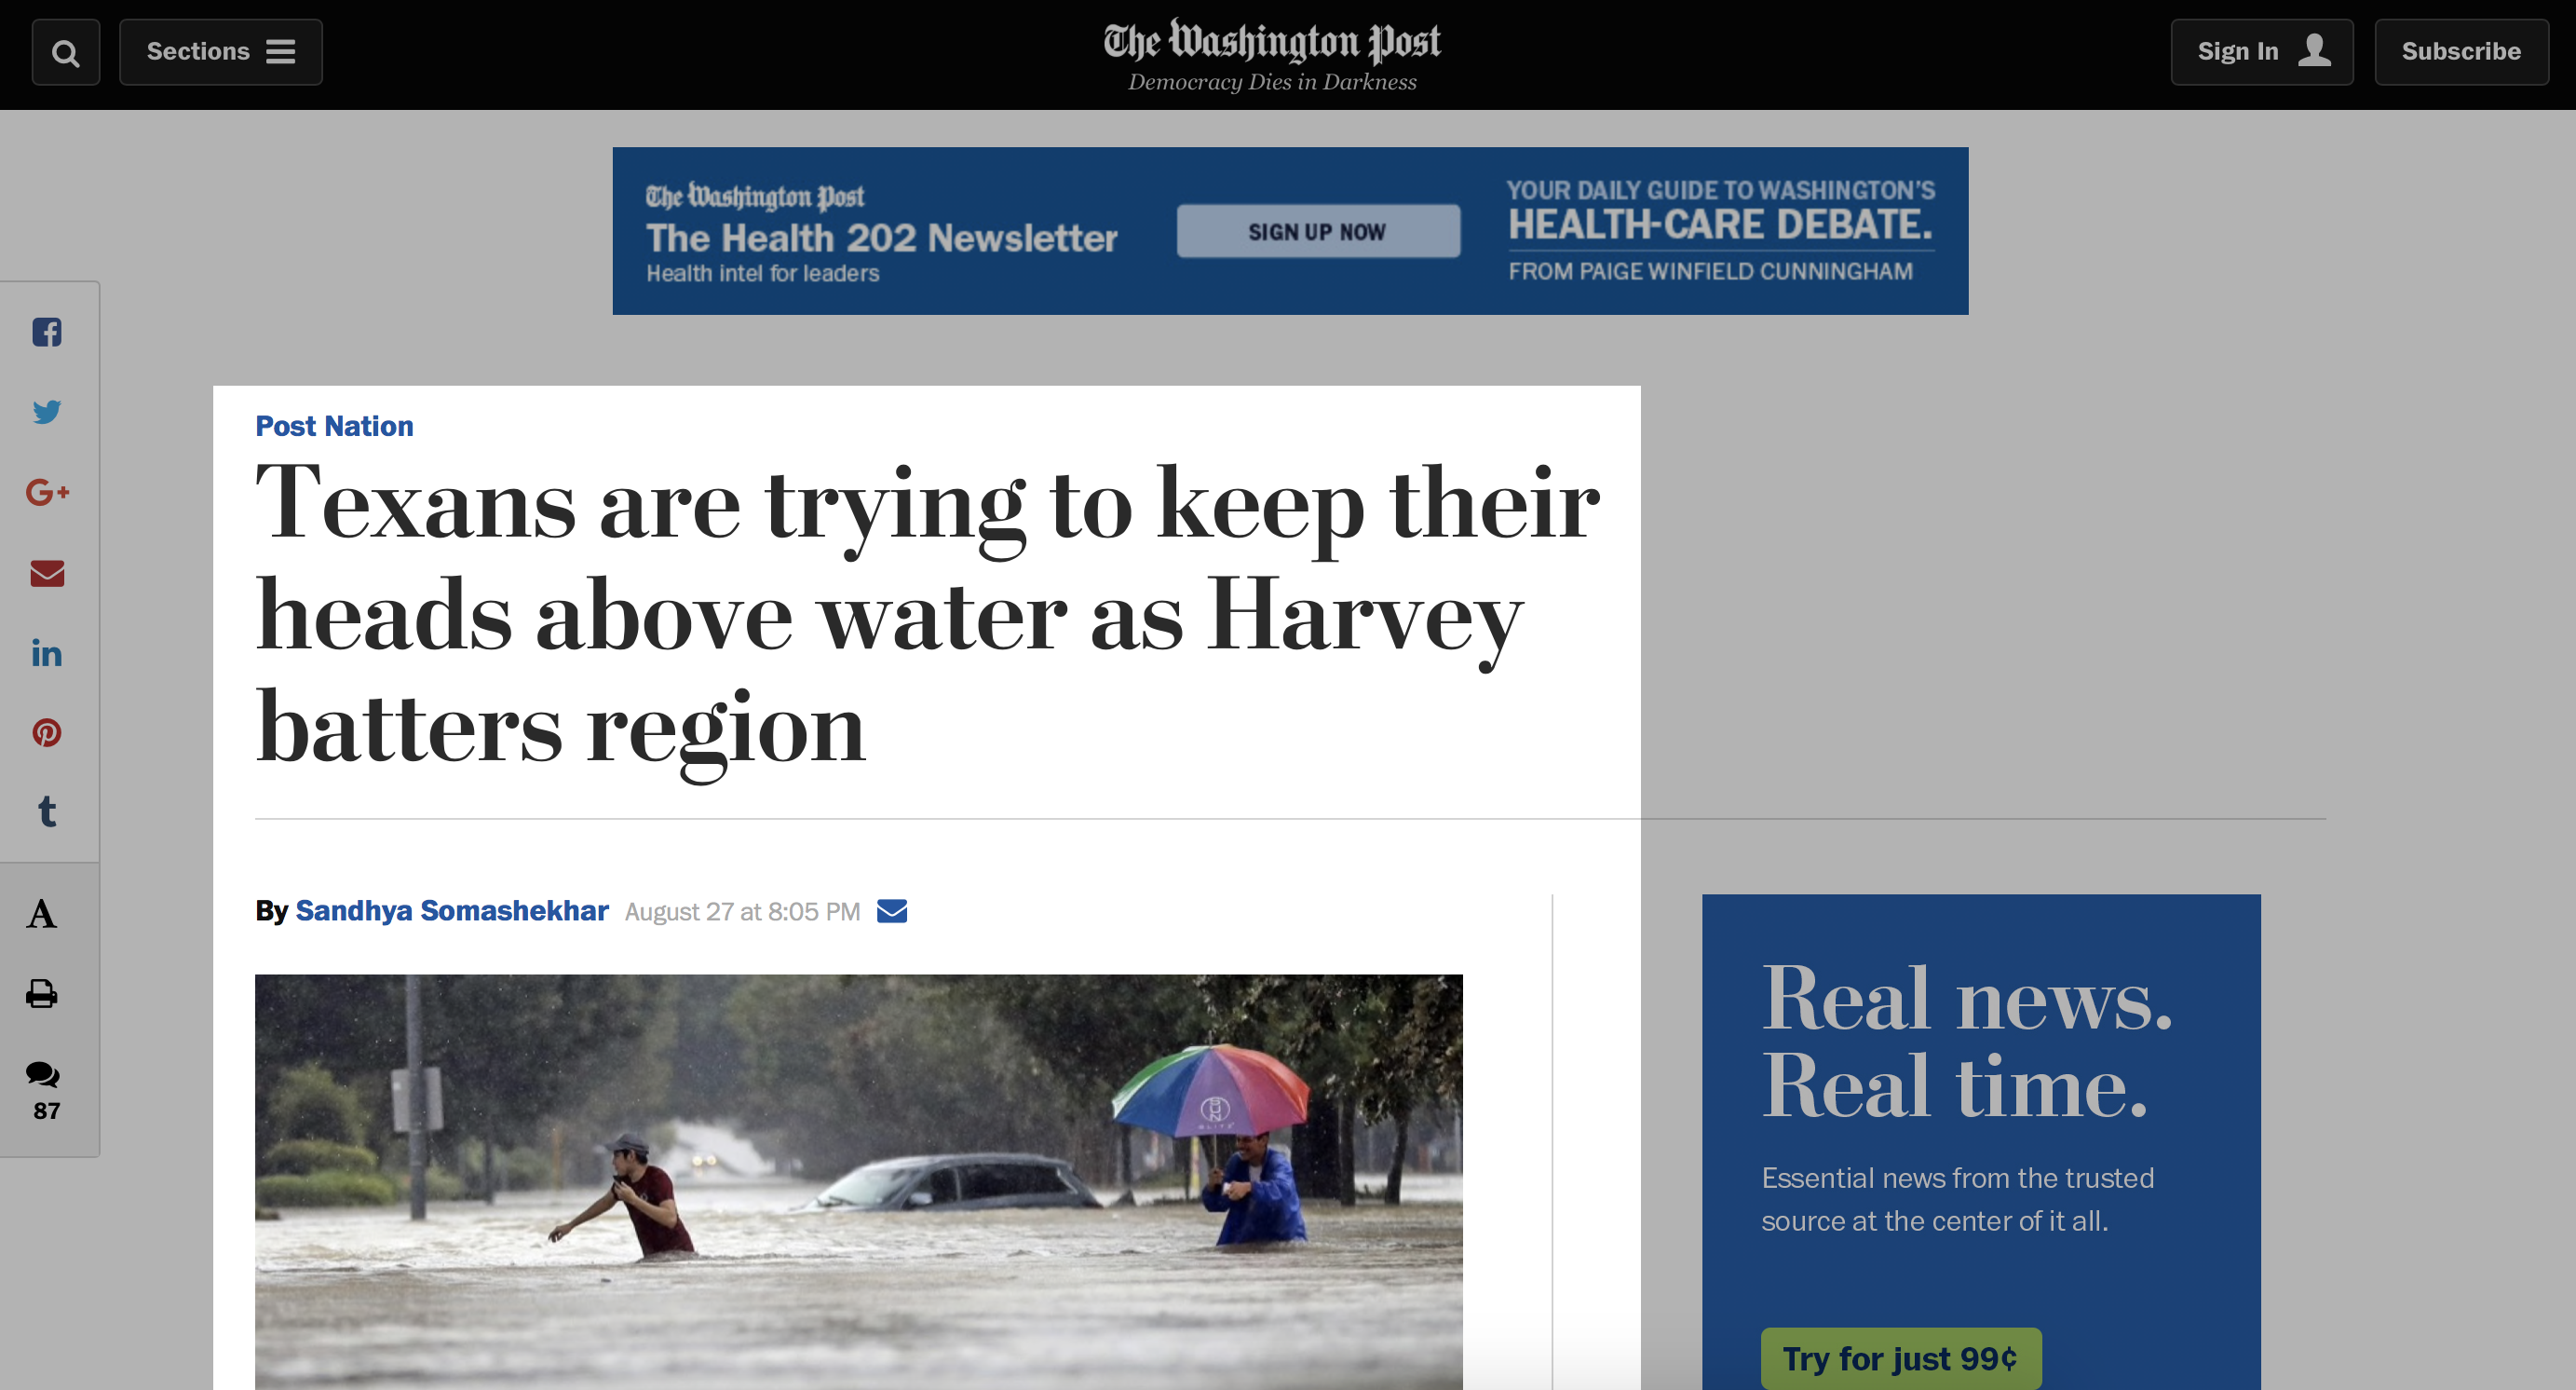Share the article on LinkedIn
Viewport: 2576px width, 1390px height.
[47, 653]
